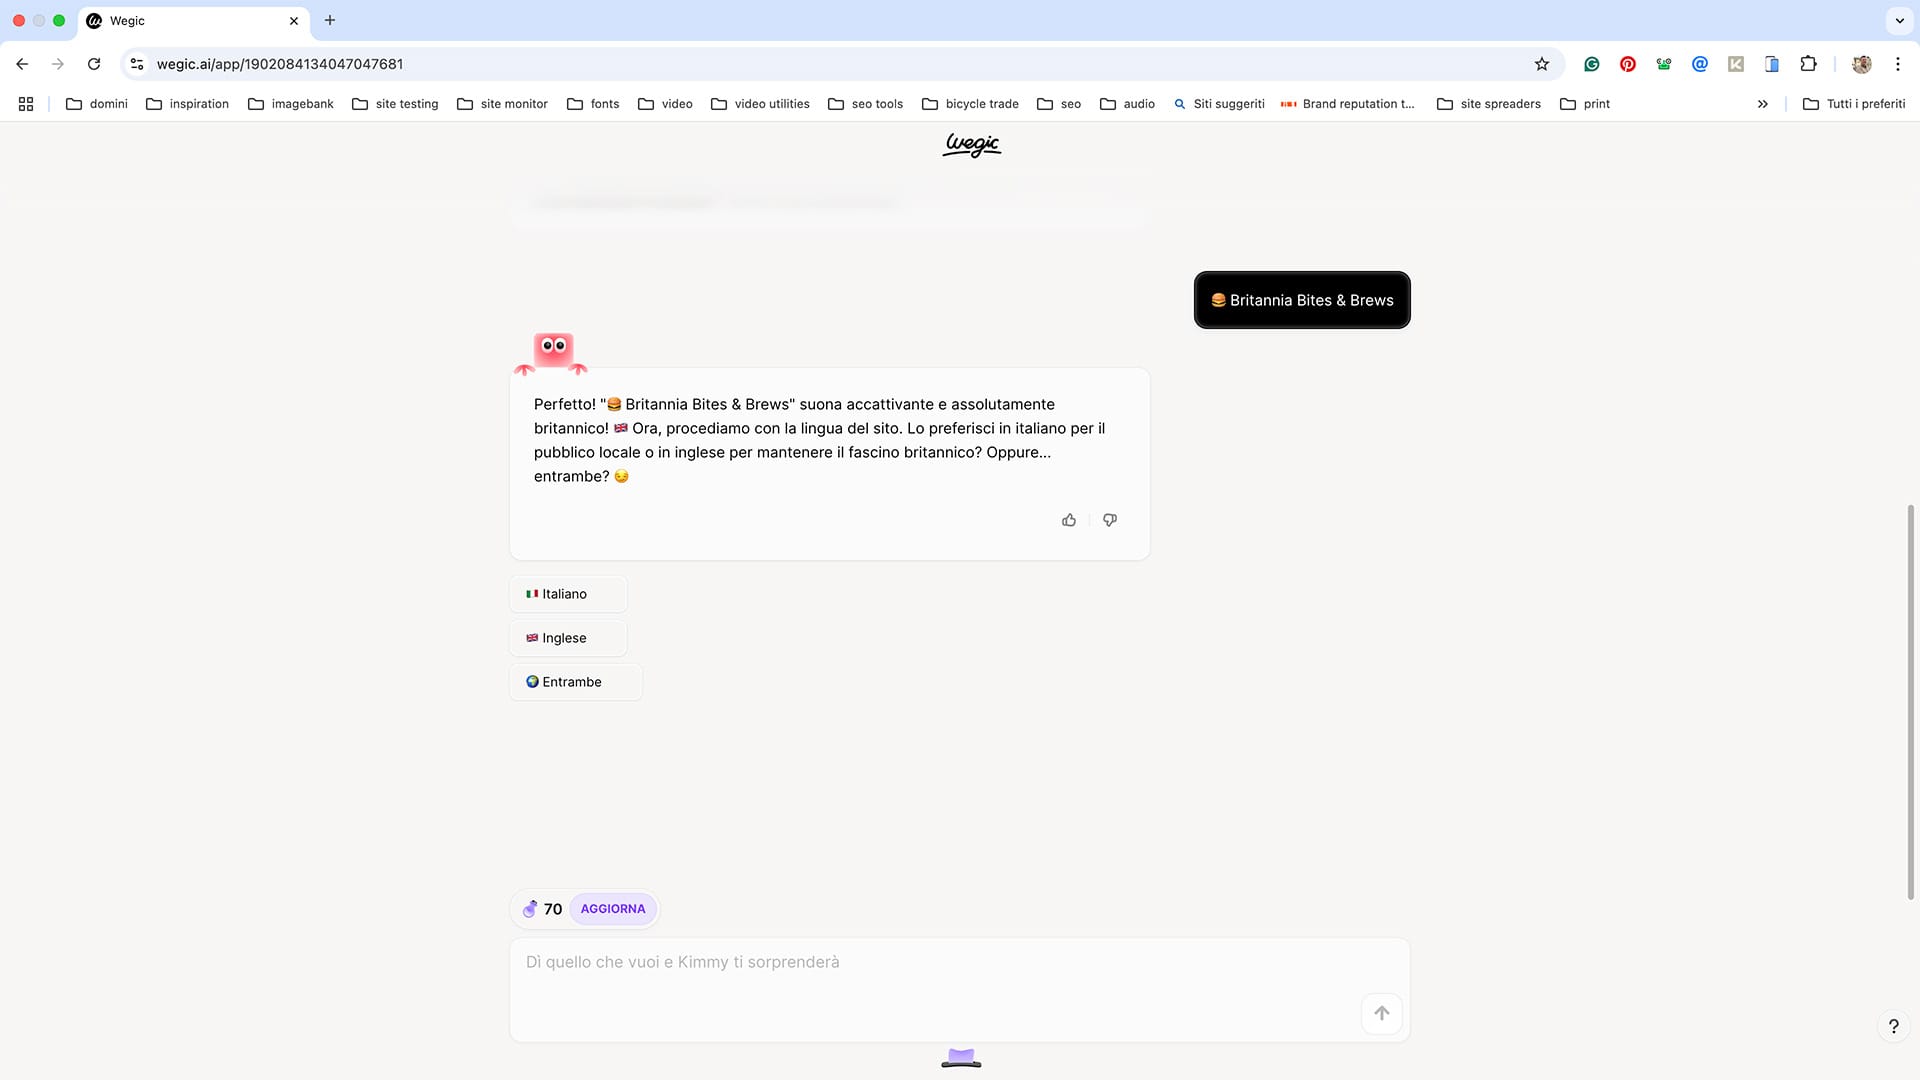
Task: Open the 'seo tools' bookmarks folder
Action: click(865, 104)
